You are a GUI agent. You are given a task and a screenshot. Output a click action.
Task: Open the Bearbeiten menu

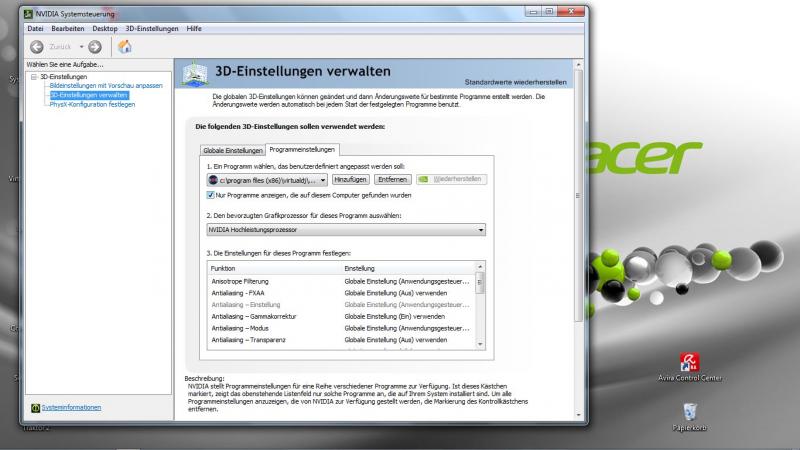click(x=67, y=29)
